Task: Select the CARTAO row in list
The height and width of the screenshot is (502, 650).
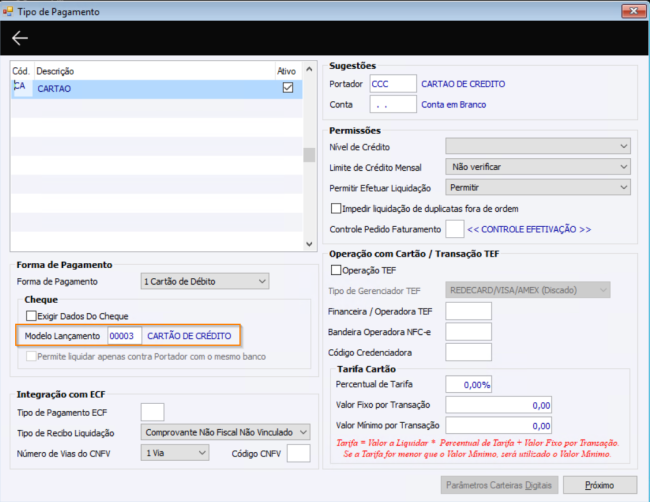Action: coord(157,88)
